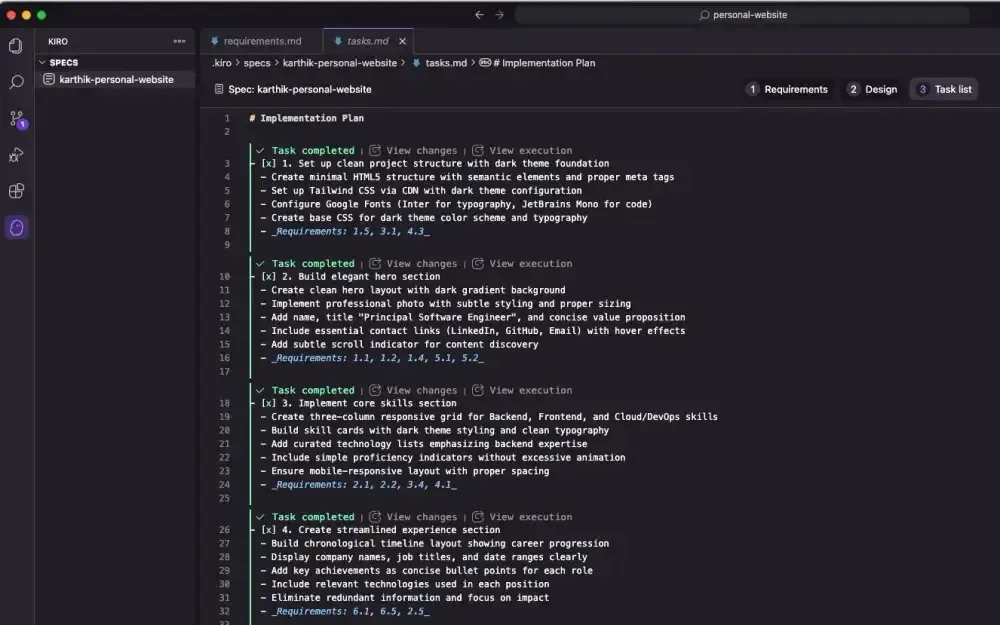Open the Search icon in activity bar

(x=16, y=82)
